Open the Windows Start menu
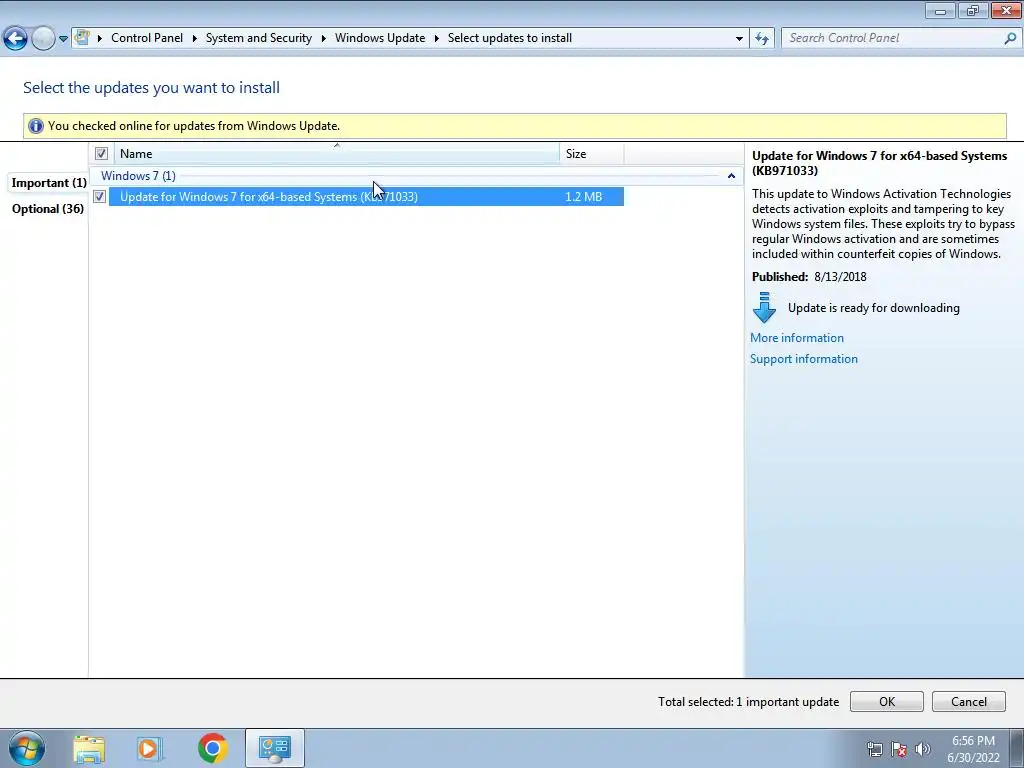 tap(27, 748)
